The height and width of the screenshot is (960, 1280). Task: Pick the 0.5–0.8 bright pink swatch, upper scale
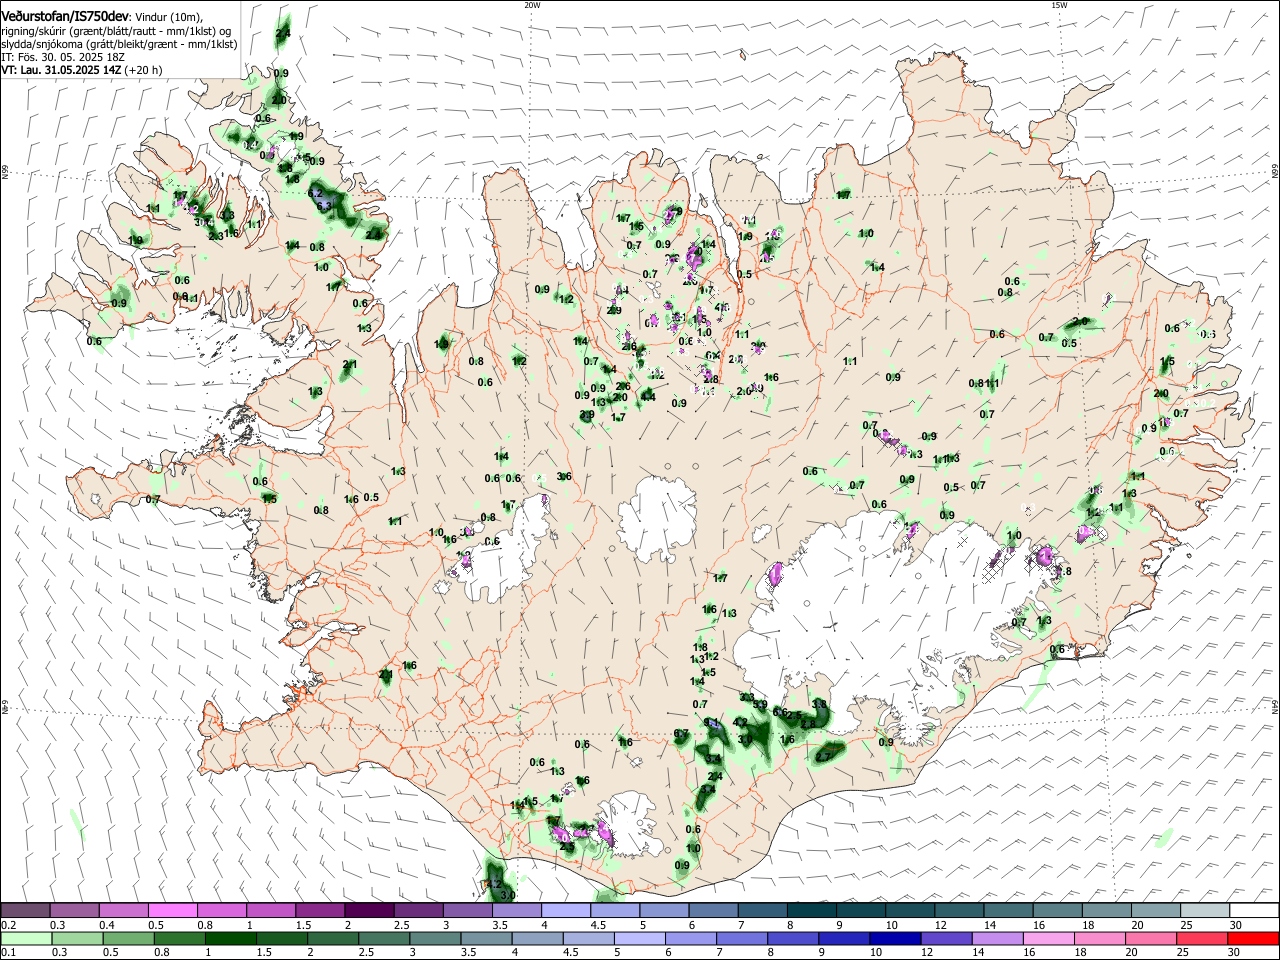172,910
